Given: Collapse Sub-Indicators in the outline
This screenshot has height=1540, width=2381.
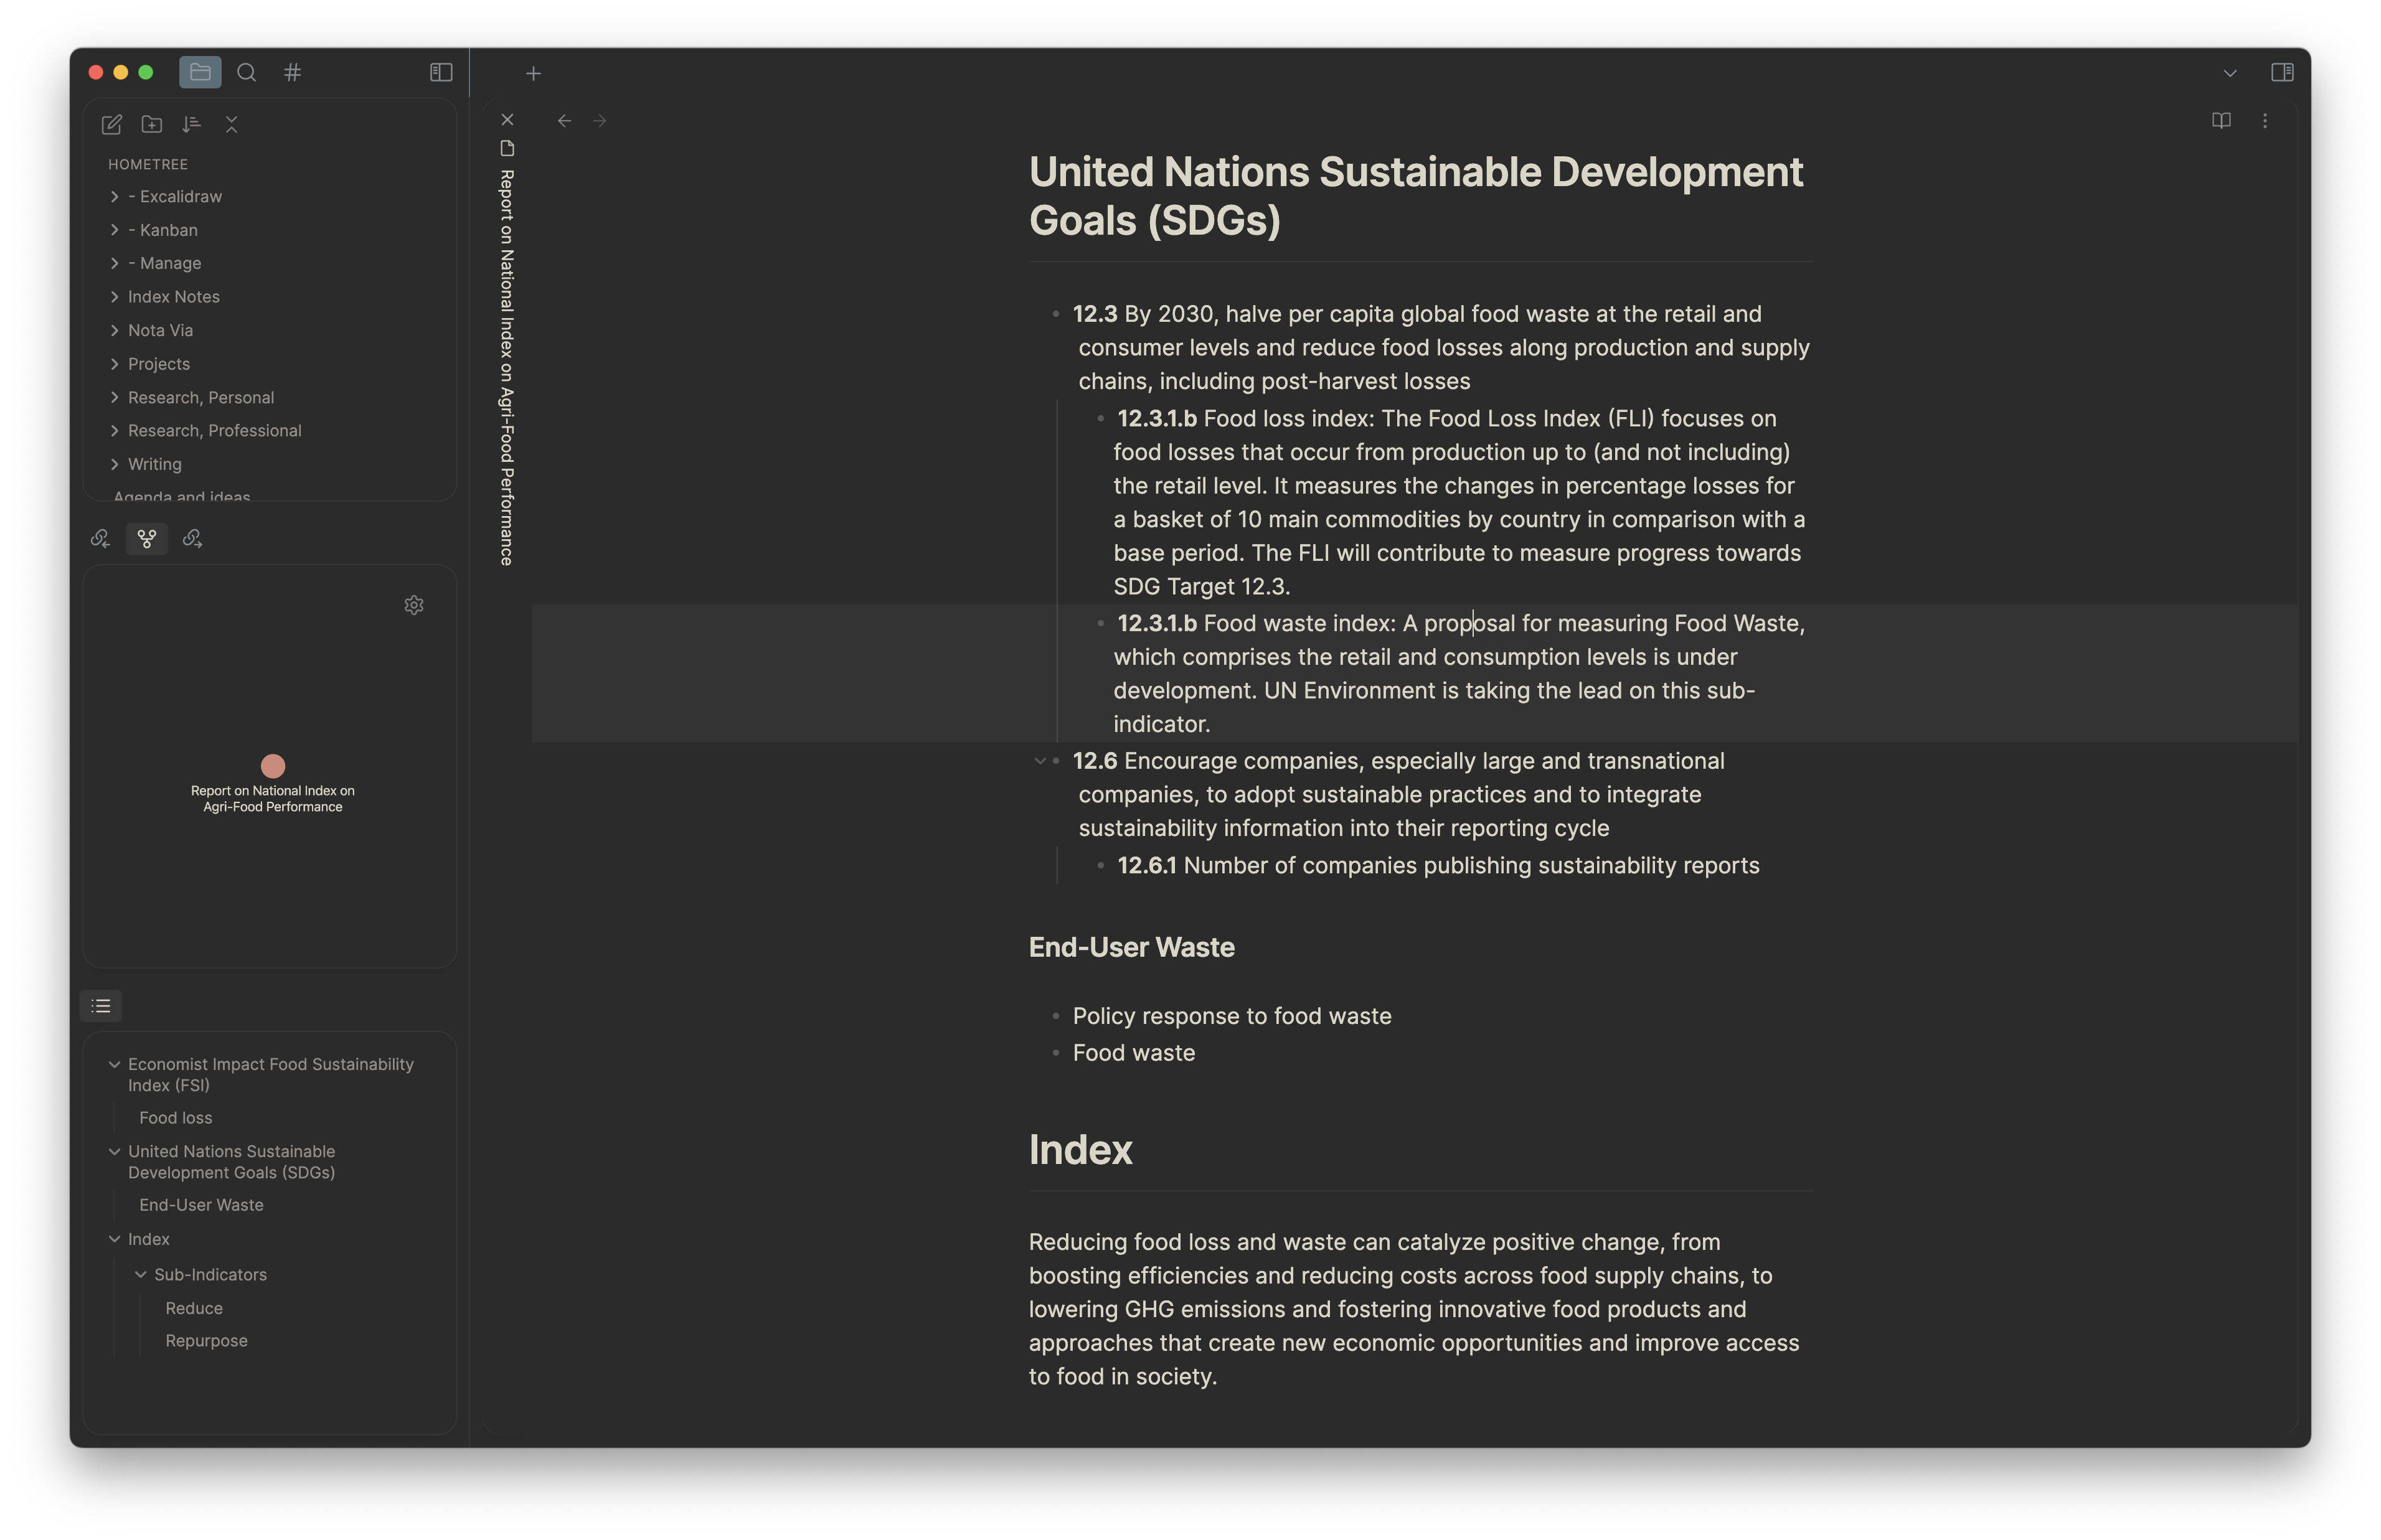Looking at the screenshot, I should 140,1274.
